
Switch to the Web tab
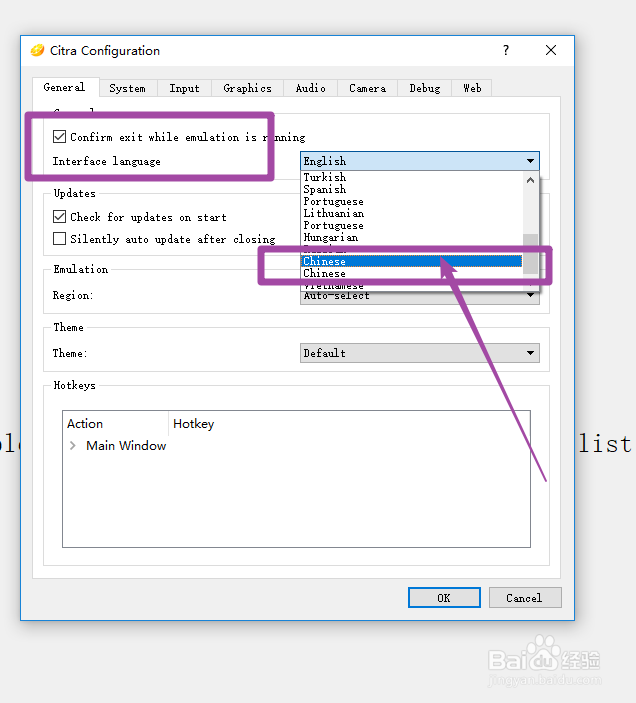472,88
